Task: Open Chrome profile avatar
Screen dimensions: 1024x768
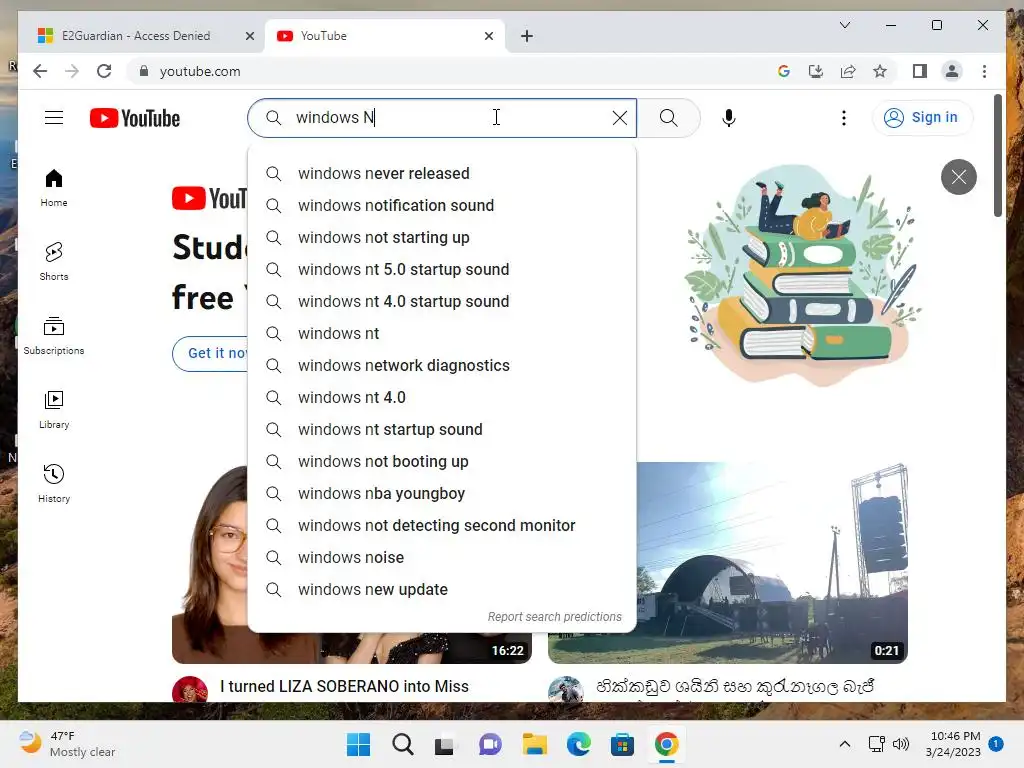Action: pyautogui.click(x=952, y=71)
